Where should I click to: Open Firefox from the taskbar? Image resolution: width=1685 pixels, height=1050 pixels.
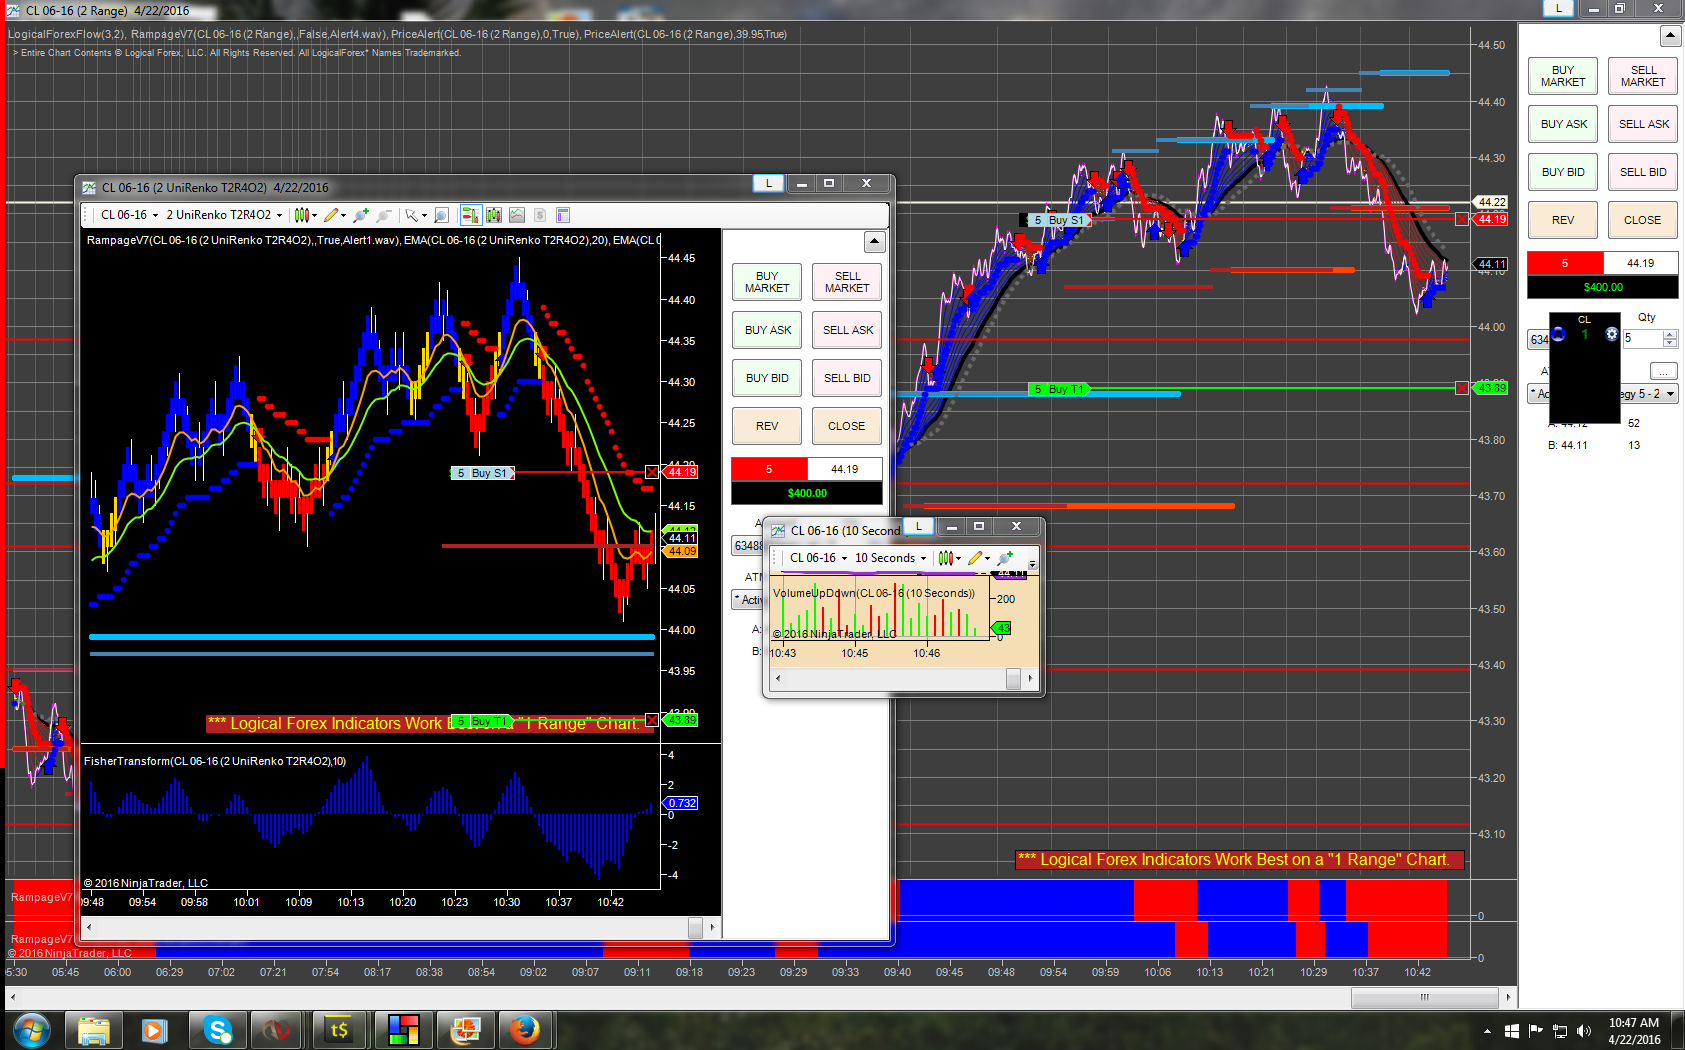tap(525, 1029)
